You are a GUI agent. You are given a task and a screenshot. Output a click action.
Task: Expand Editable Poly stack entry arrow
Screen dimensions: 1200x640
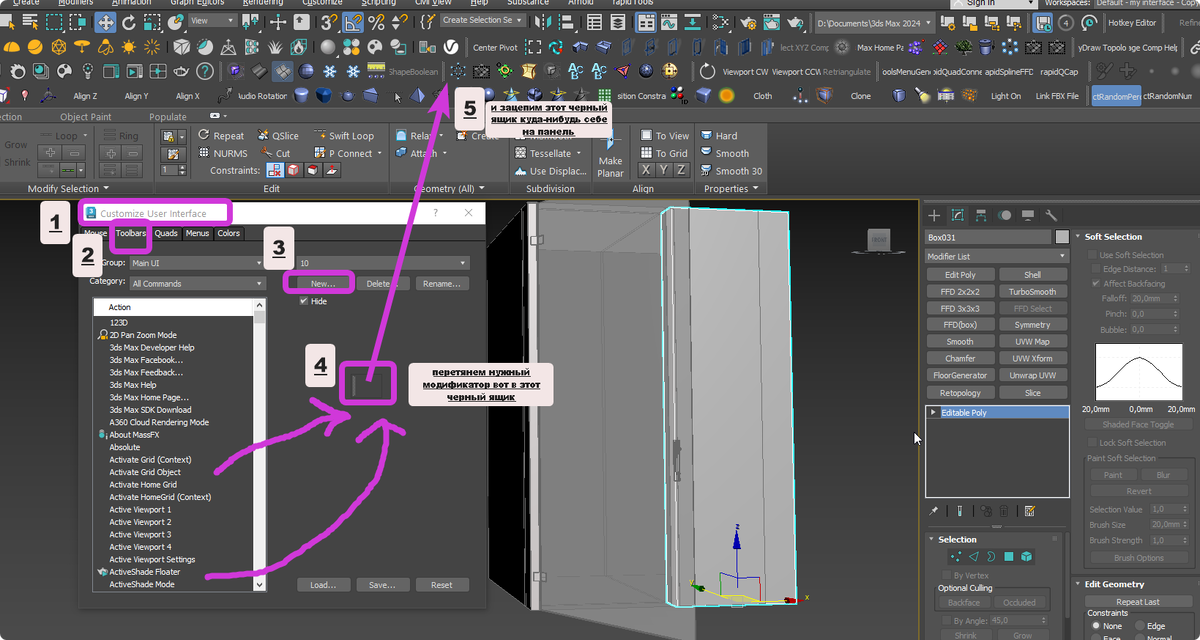pos(934,412)
